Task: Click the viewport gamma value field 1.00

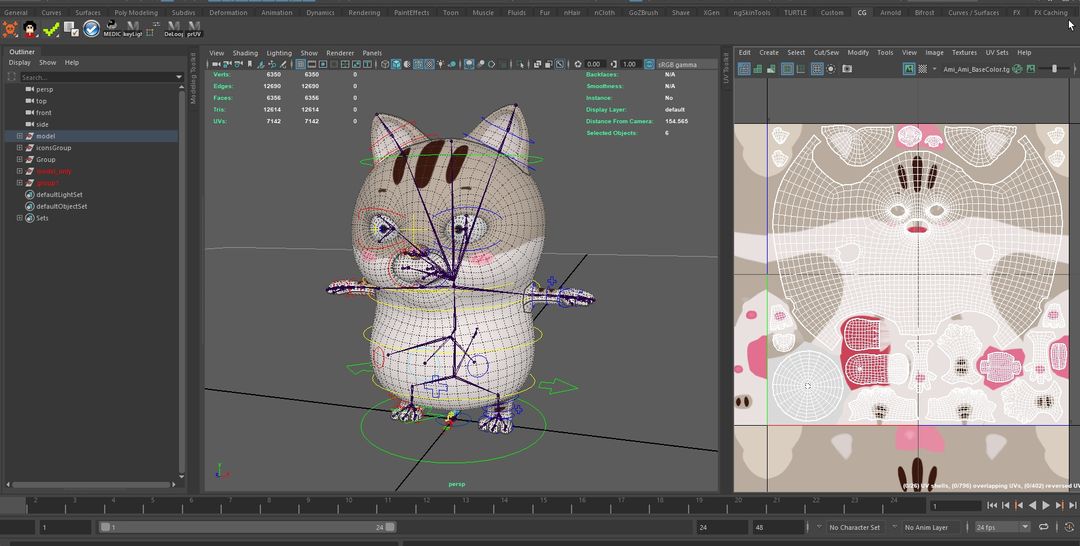Action: coord(630,64)
